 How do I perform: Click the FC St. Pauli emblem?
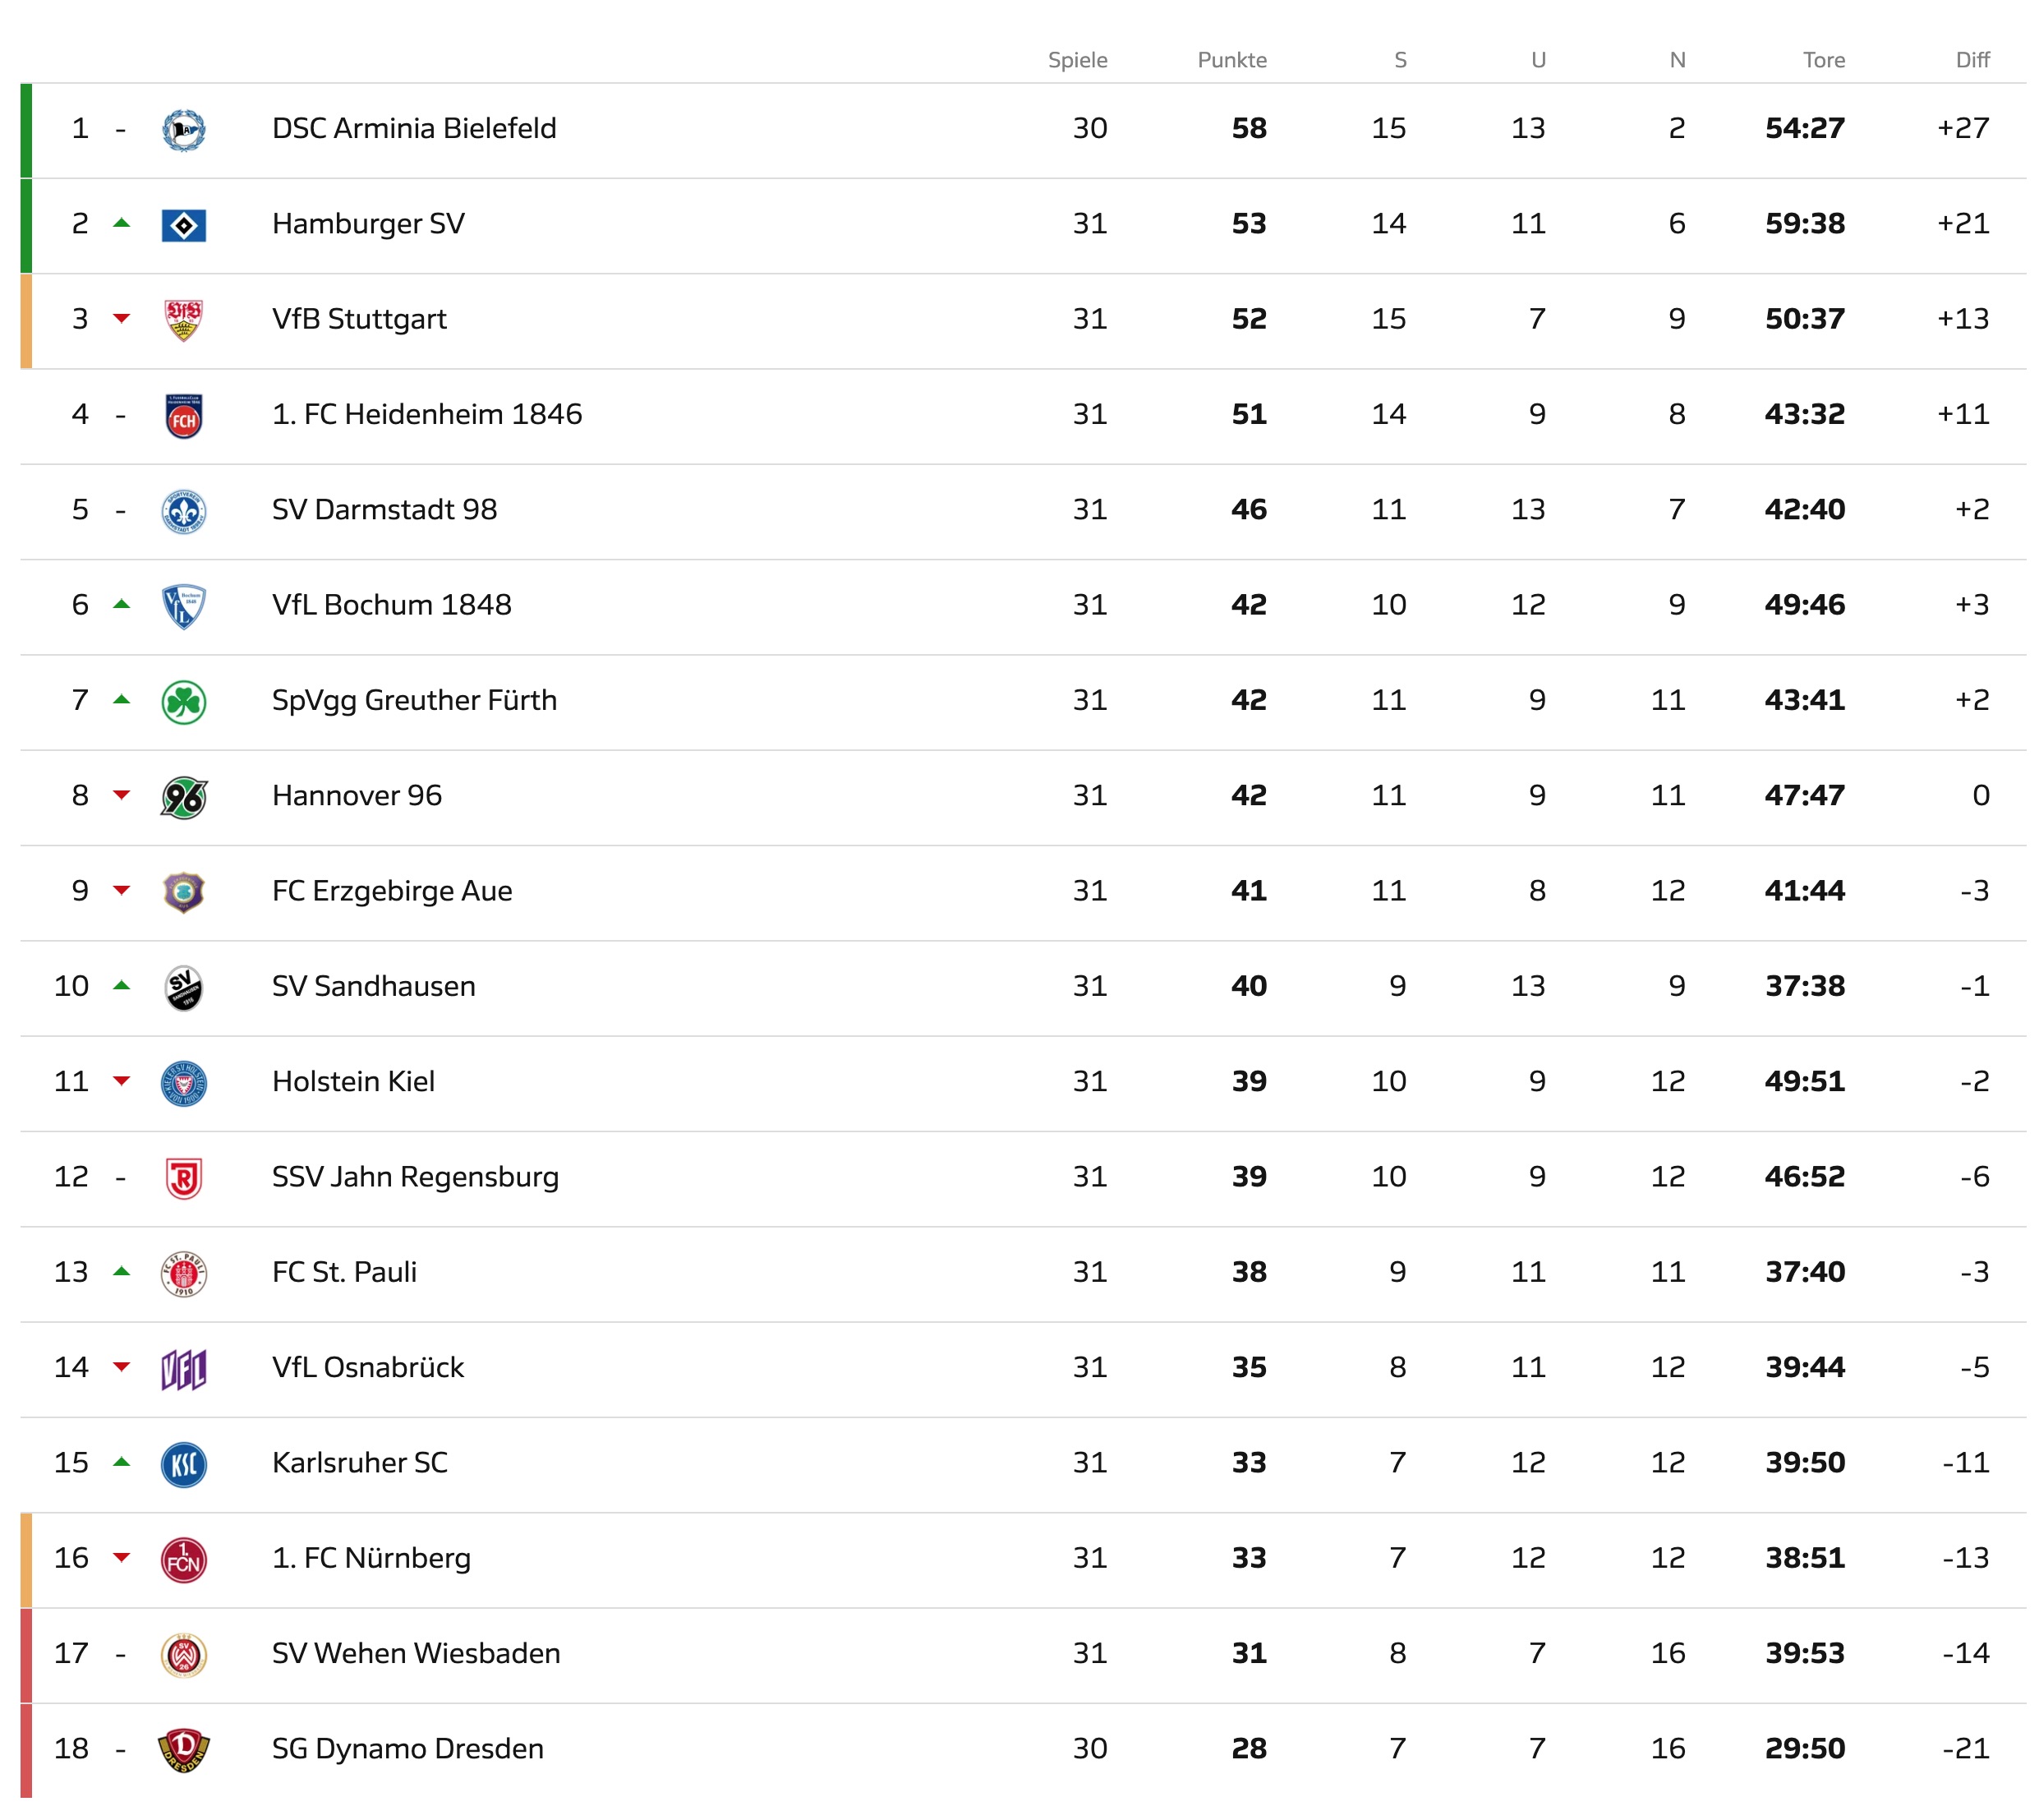pos(184,1274)
